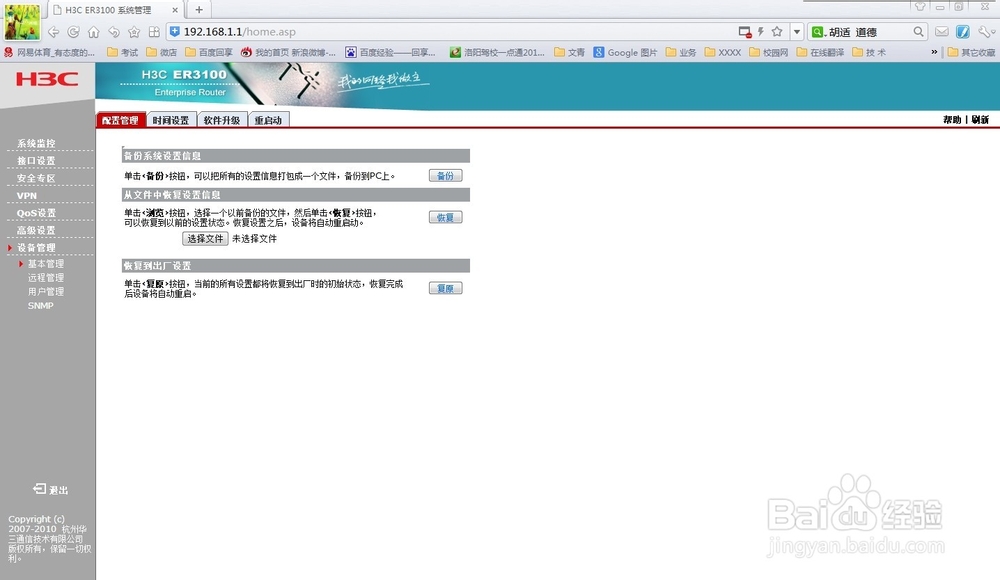This screenshot has height=580, width=1000.
Task: Expand VPN in the sidebar
Action: 27,196
